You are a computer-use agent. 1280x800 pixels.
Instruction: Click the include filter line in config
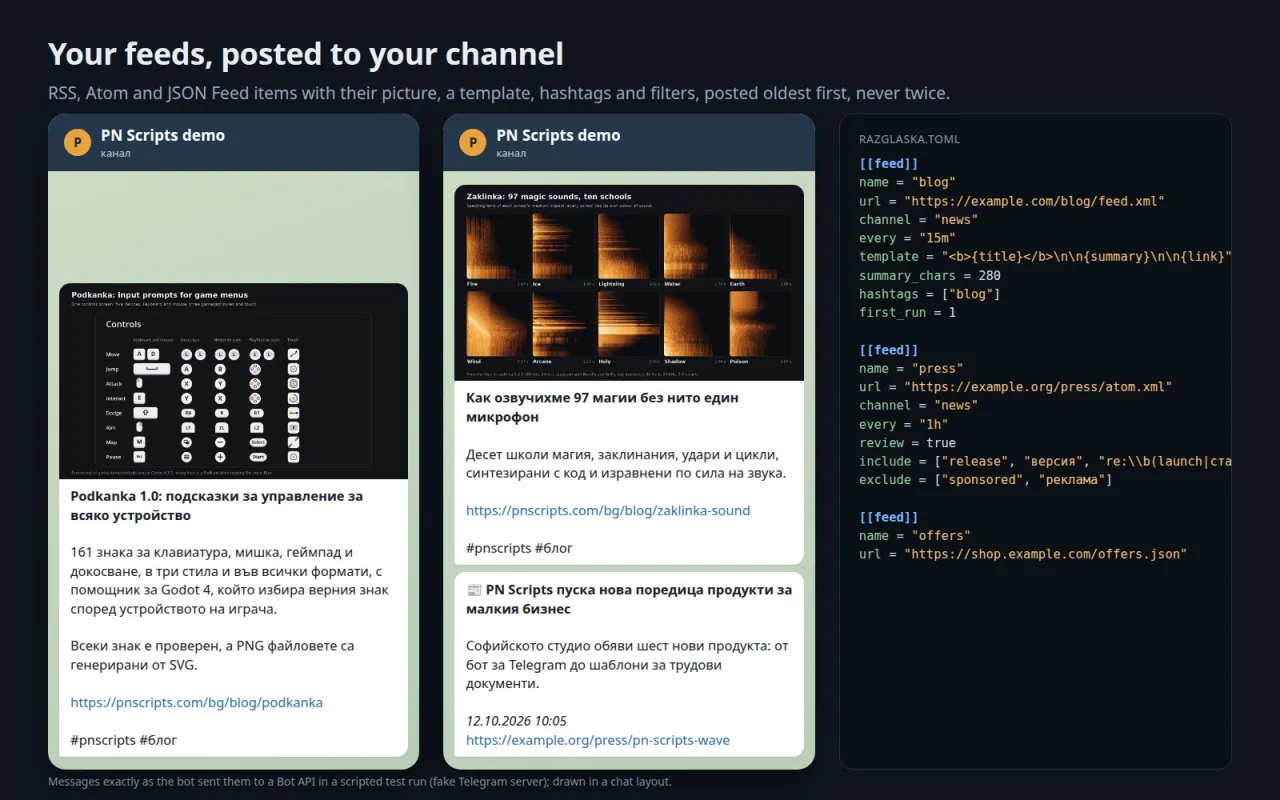tap(1045, 462)
